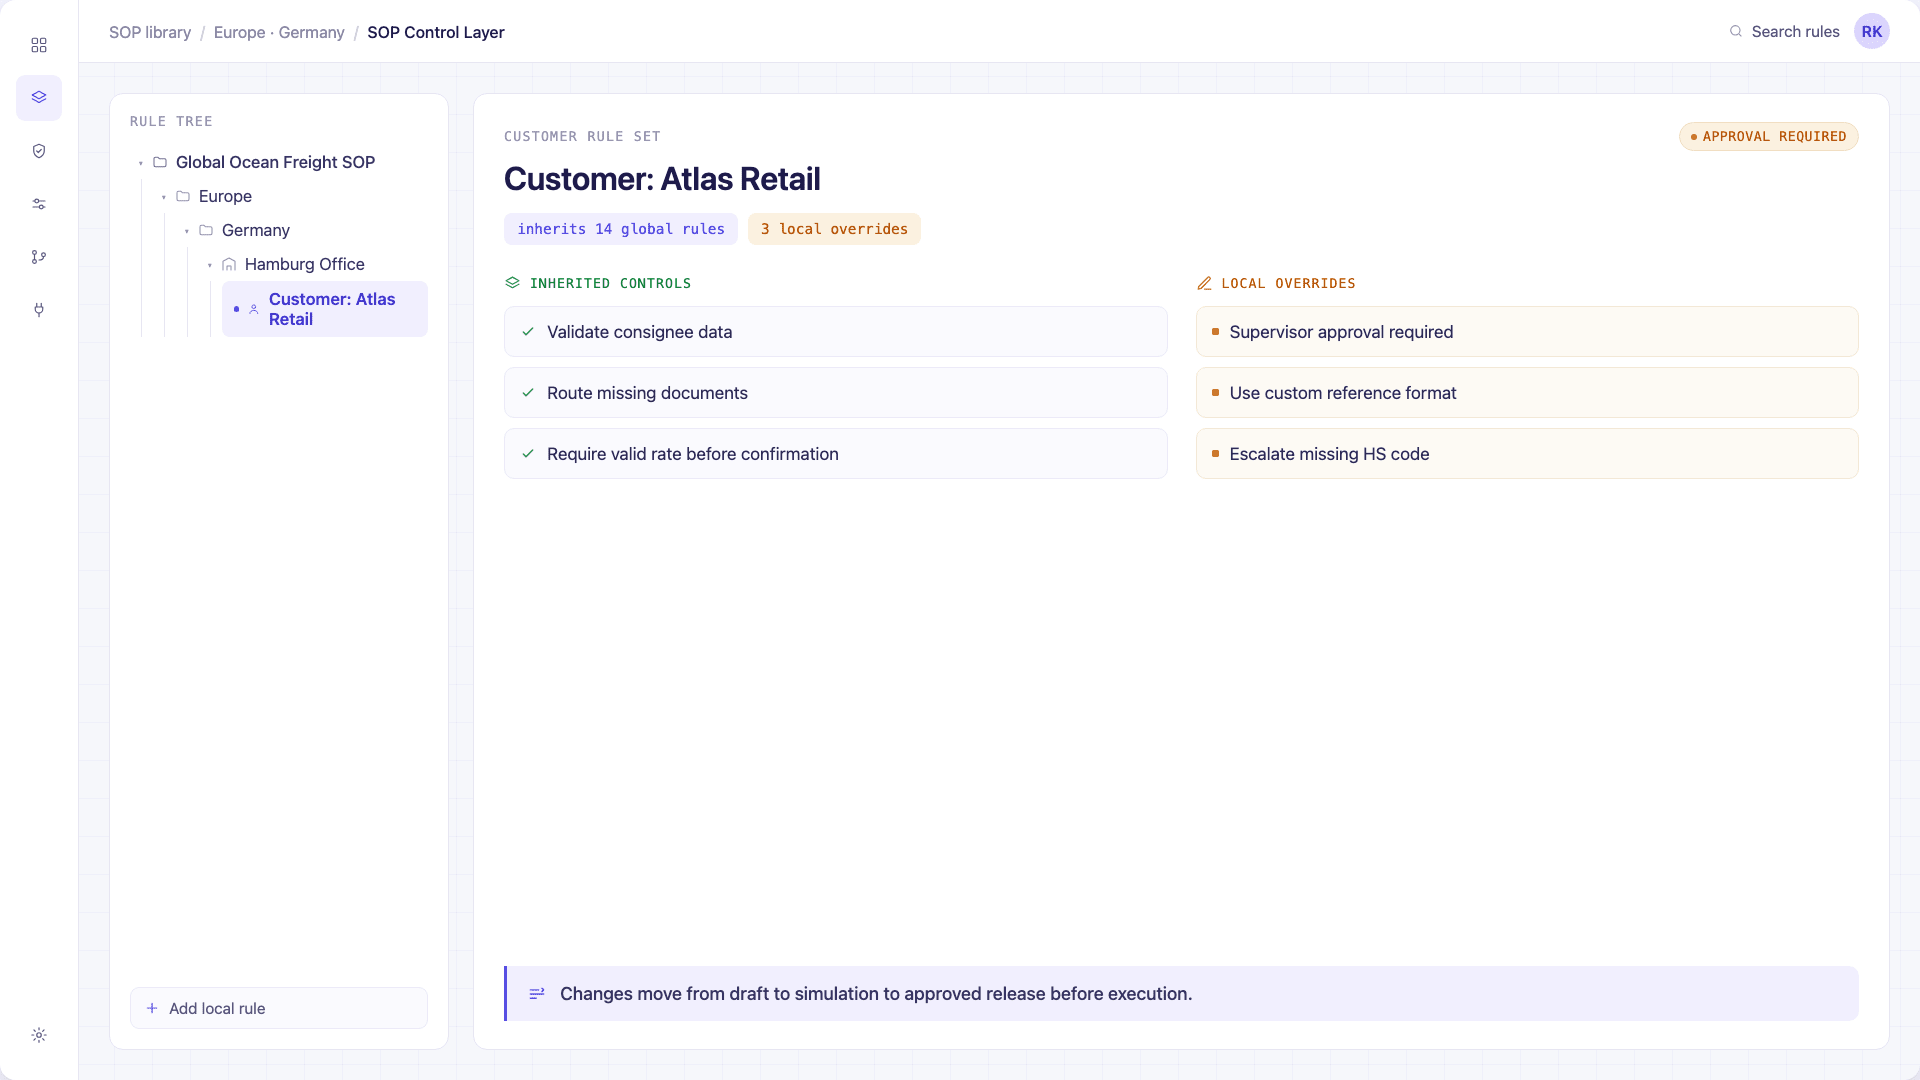
Task: Click the draft to simulation banner text
Action: coord(876,993)
